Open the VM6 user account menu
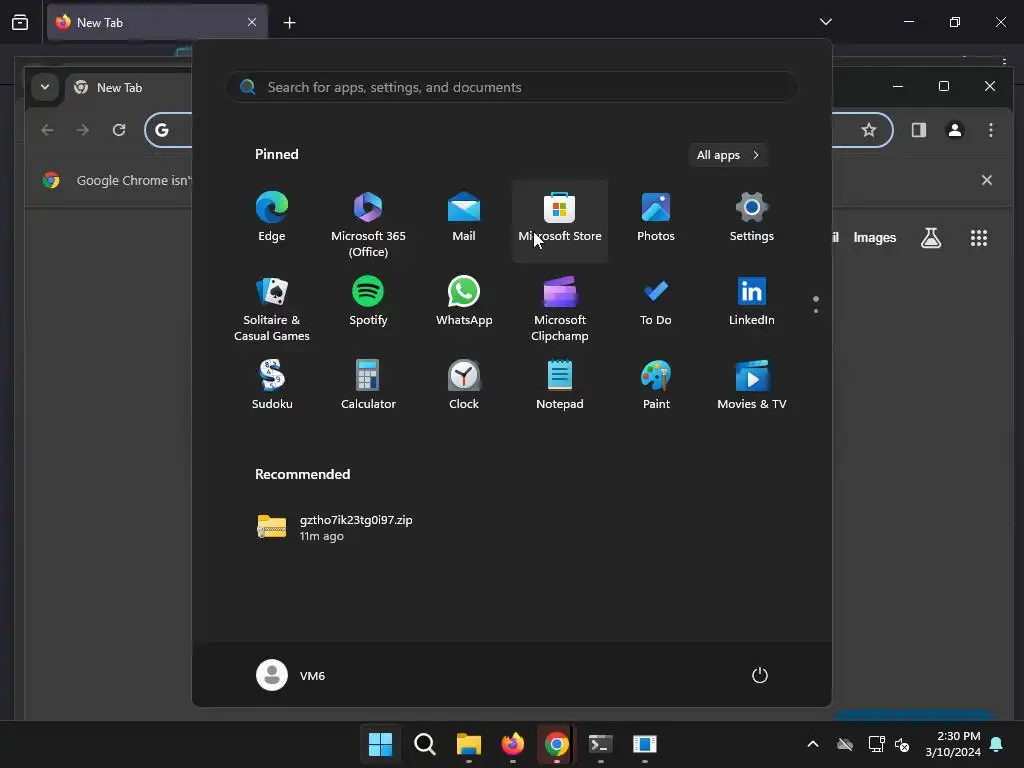The height and width of the screenshot is (768, 1024). [x=291, y=675]
